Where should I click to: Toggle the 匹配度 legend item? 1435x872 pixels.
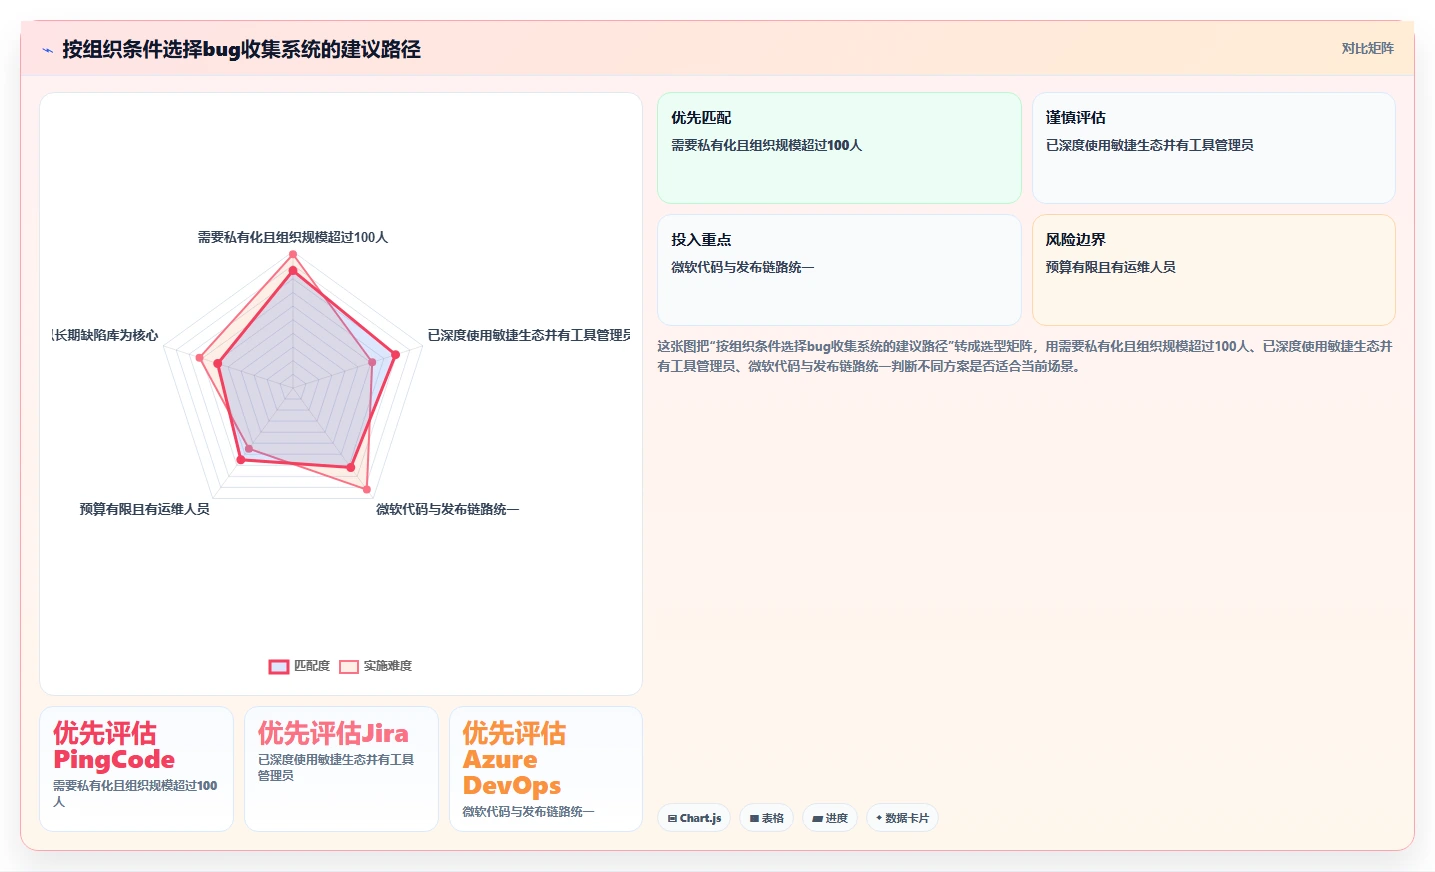click(299, 666)
